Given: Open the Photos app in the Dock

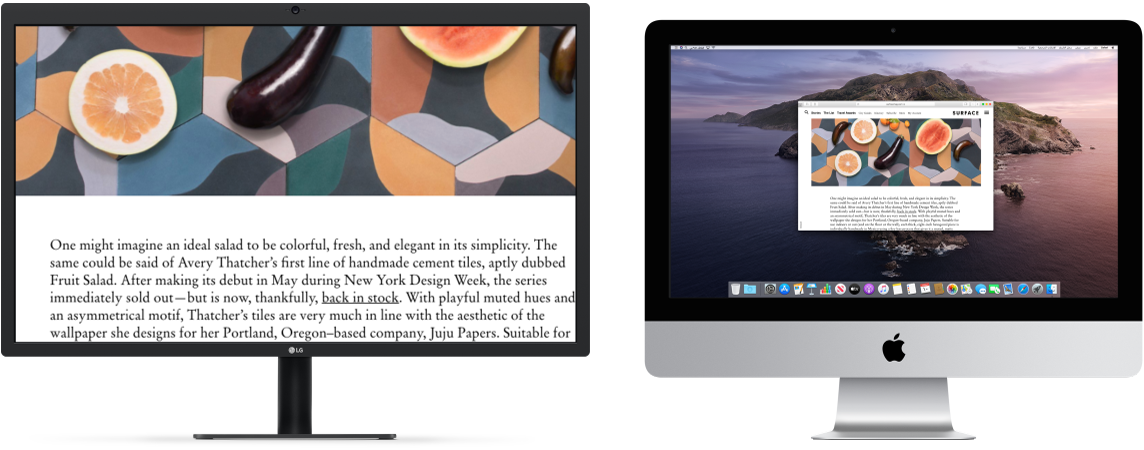Looking at the screenshot, I should 952,289.
